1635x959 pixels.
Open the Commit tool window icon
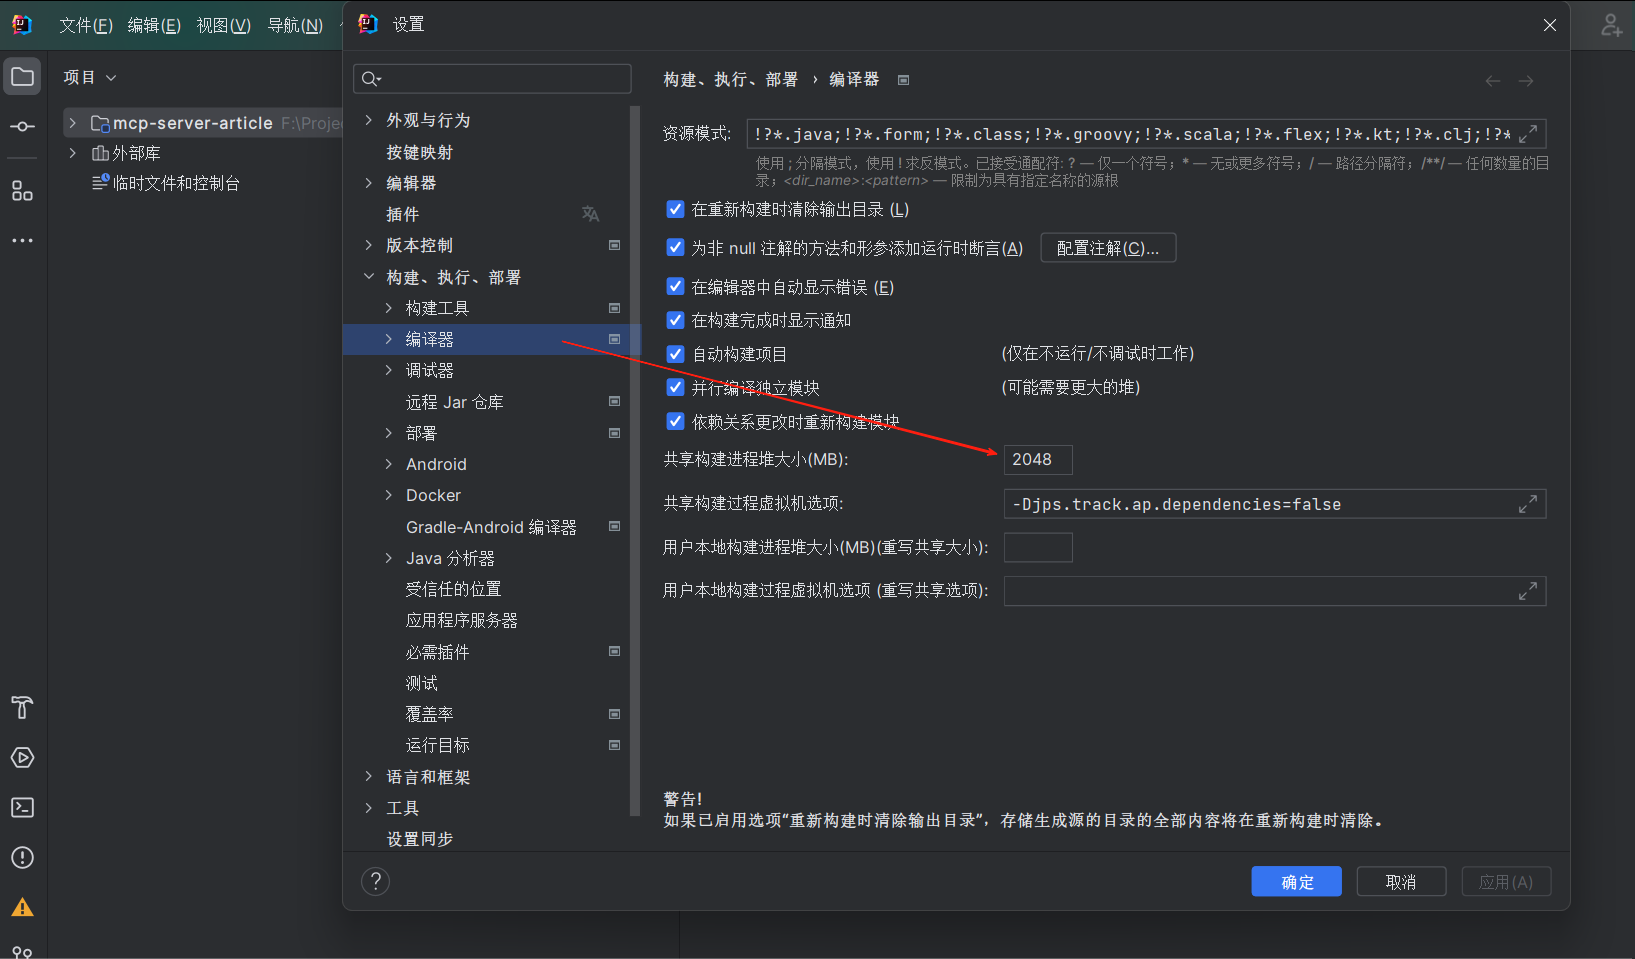[22, 127]
